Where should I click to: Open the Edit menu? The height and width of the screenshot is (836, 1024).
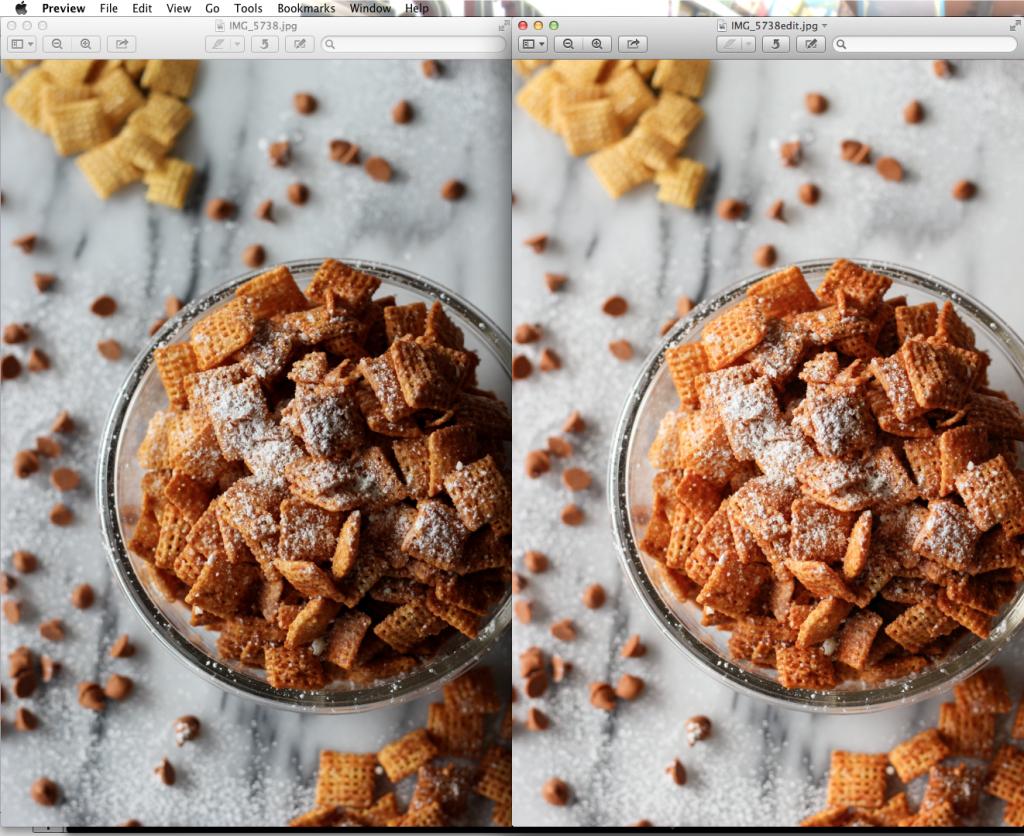(x=142, y=8)
